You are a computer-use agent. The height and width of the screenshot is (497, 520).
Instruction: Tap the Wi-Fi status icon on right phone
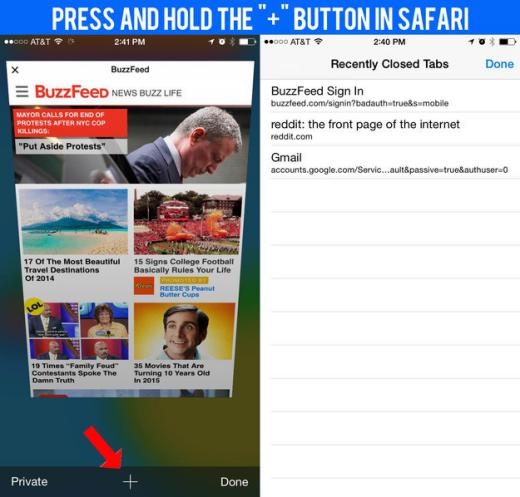[318, 42]
